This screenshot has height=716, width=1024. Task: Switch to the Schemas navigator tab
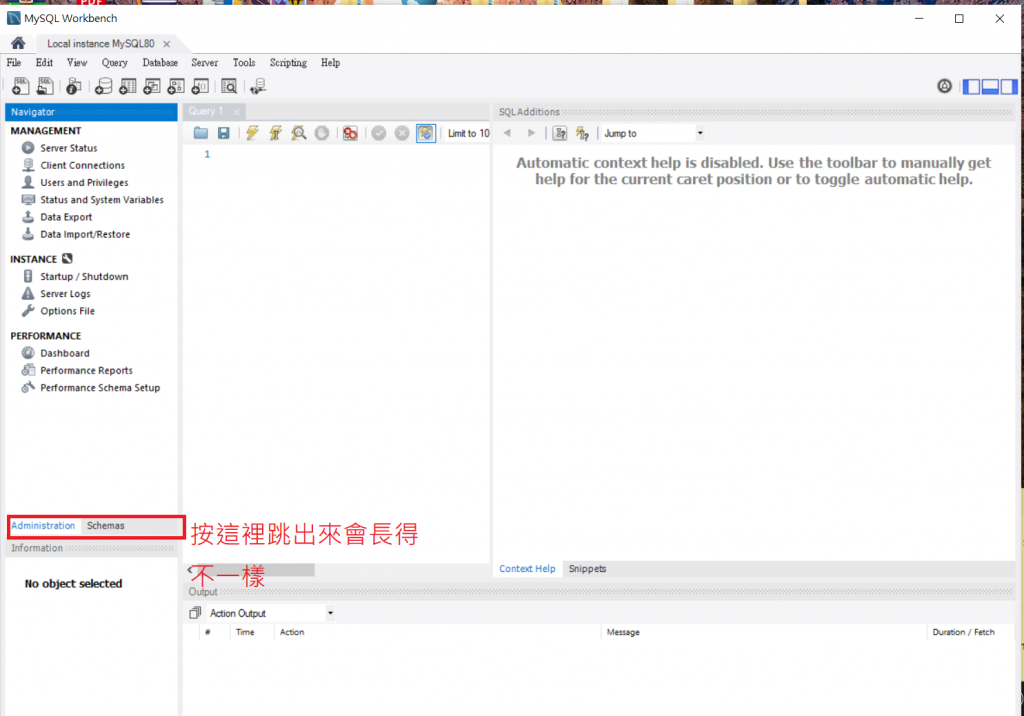pyautogui.click(x=105, y=526)
